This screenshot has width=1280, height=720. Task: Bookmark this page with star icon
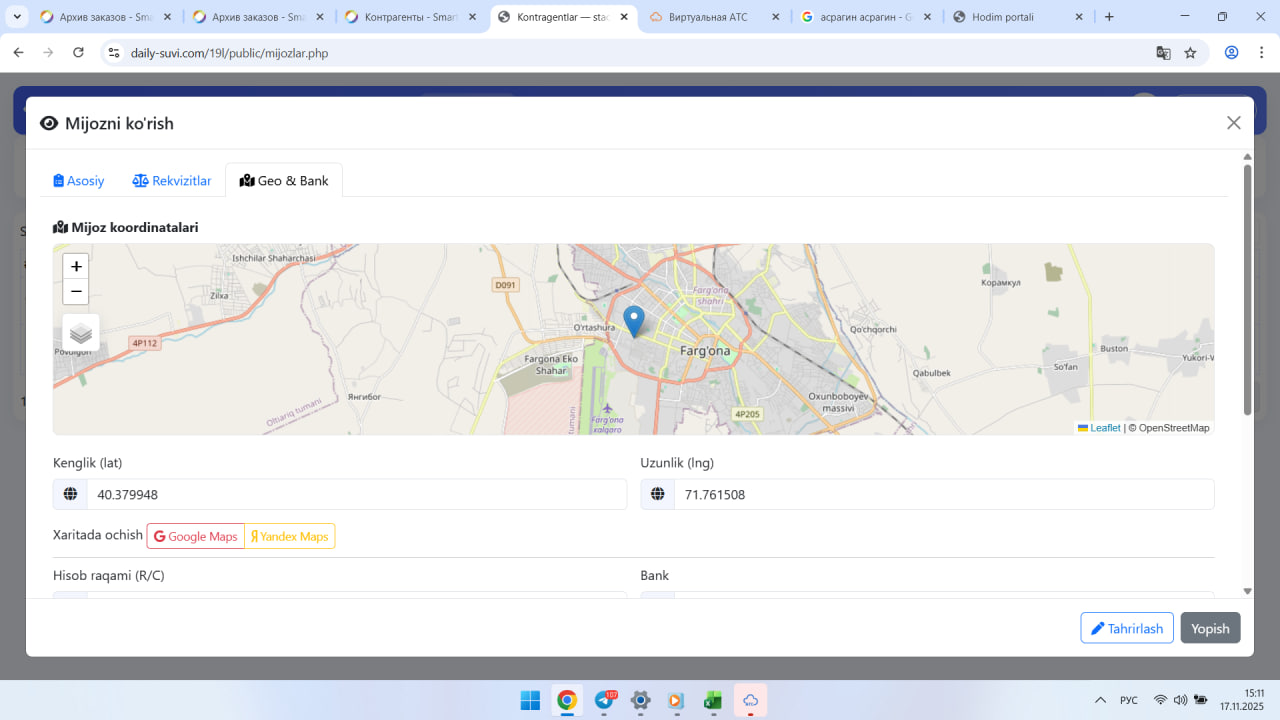click(1190, 53)
